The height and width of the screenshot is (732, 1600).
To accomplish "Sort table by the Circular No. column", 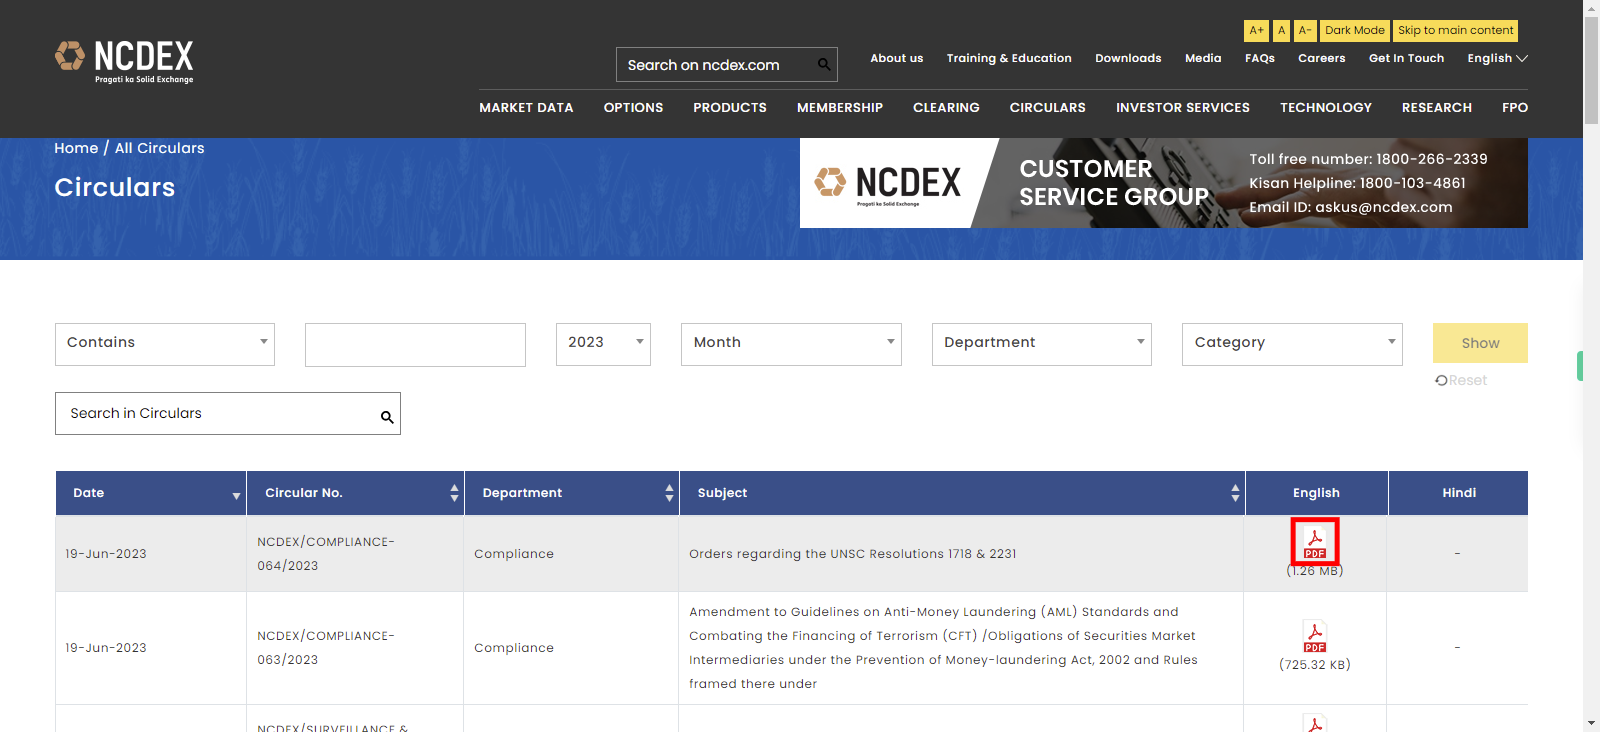I will [355, 493].
